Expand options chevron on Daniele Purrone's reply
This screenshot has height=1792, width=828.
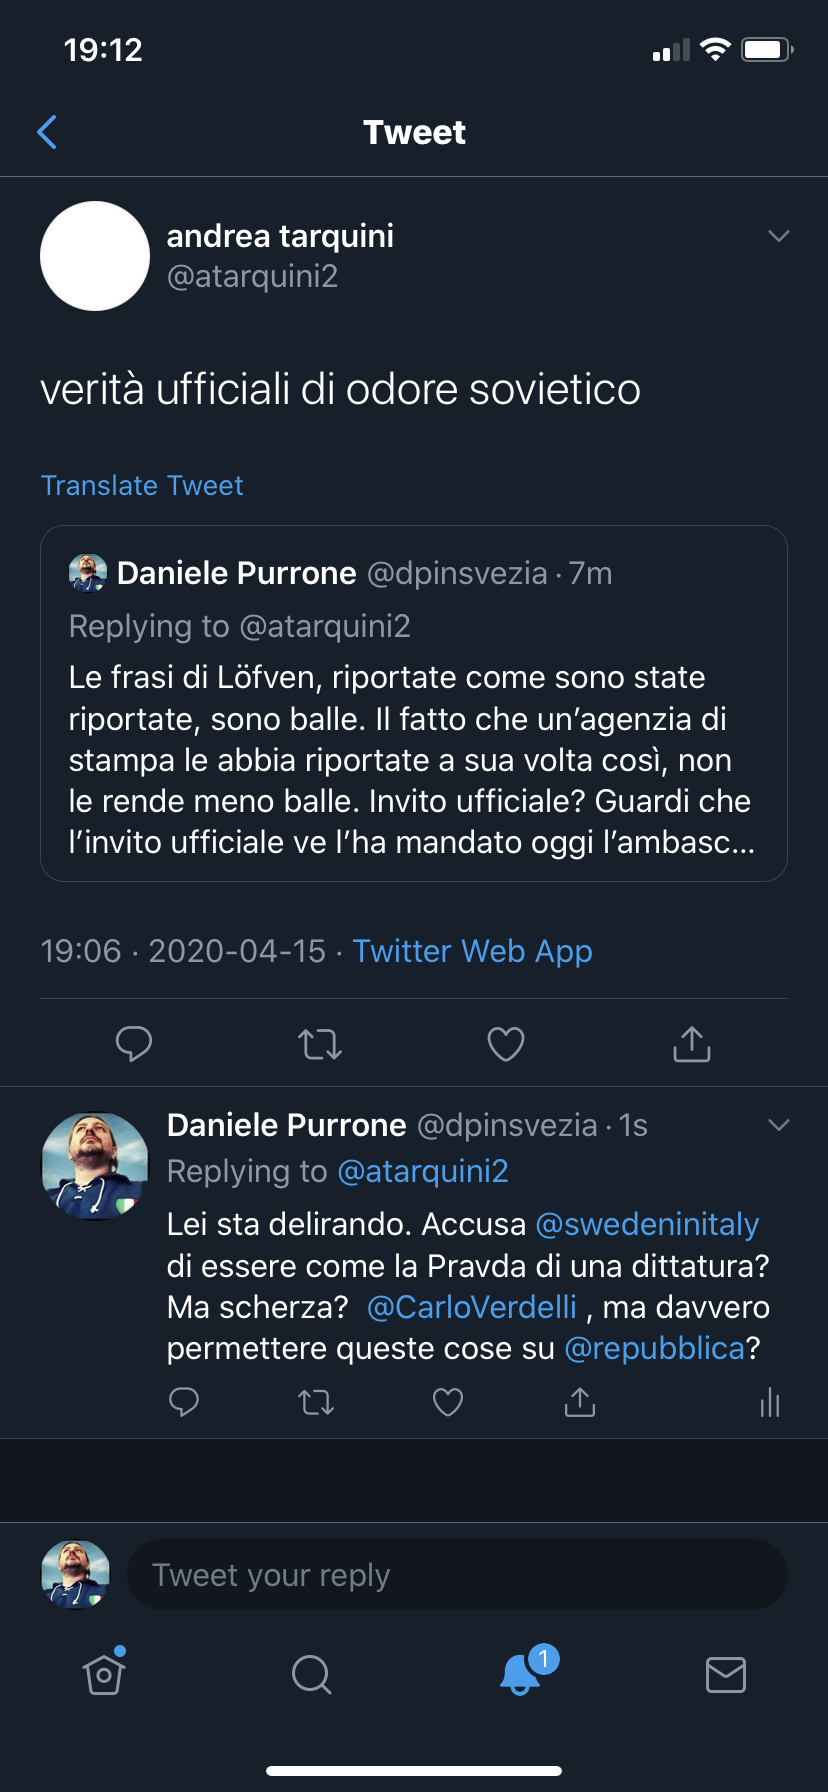pos(778,1125)
